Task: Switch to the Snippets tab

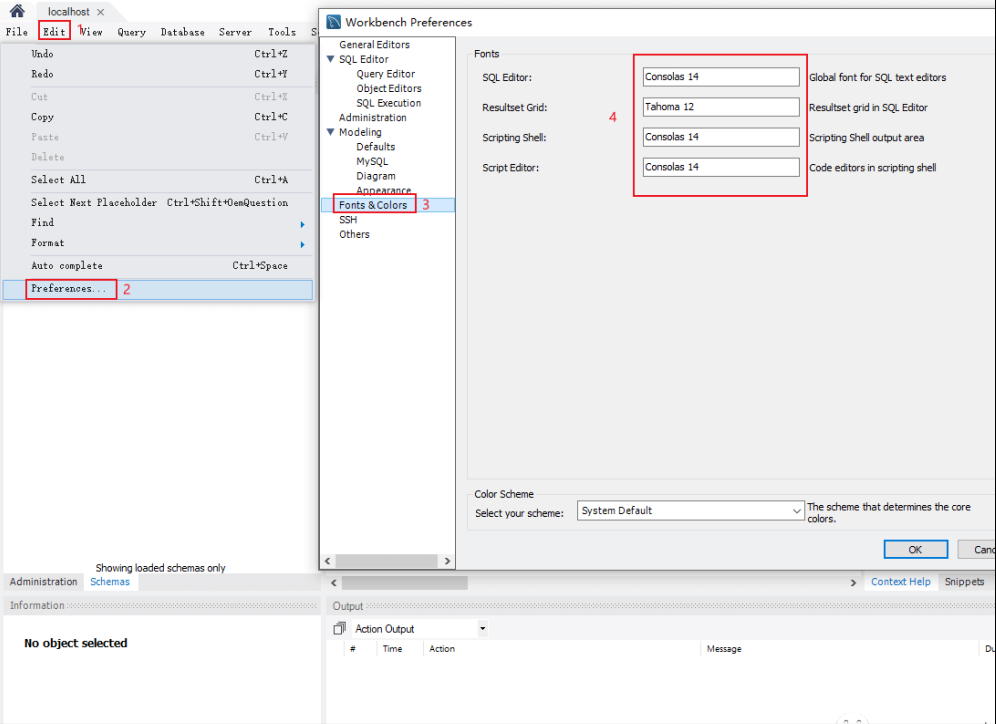Action: tap(964, 582)
